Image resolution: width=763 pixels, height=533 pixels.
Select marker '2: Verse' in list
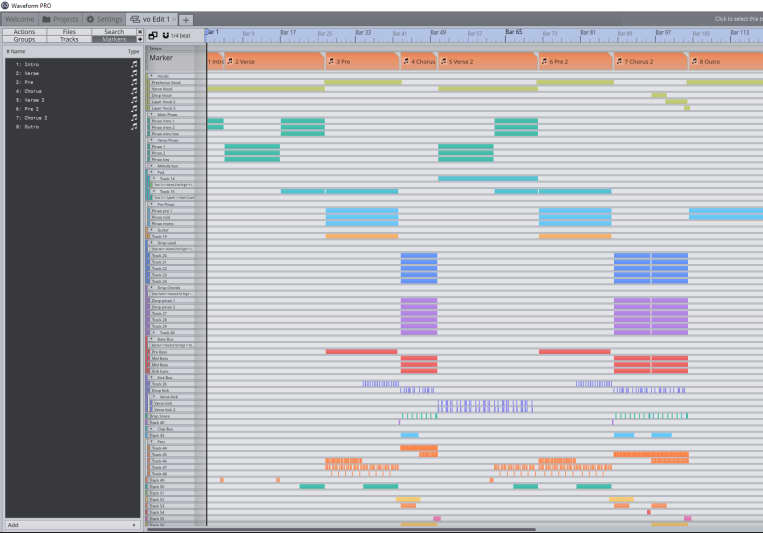pyautogui.click(x=72, y=74)
